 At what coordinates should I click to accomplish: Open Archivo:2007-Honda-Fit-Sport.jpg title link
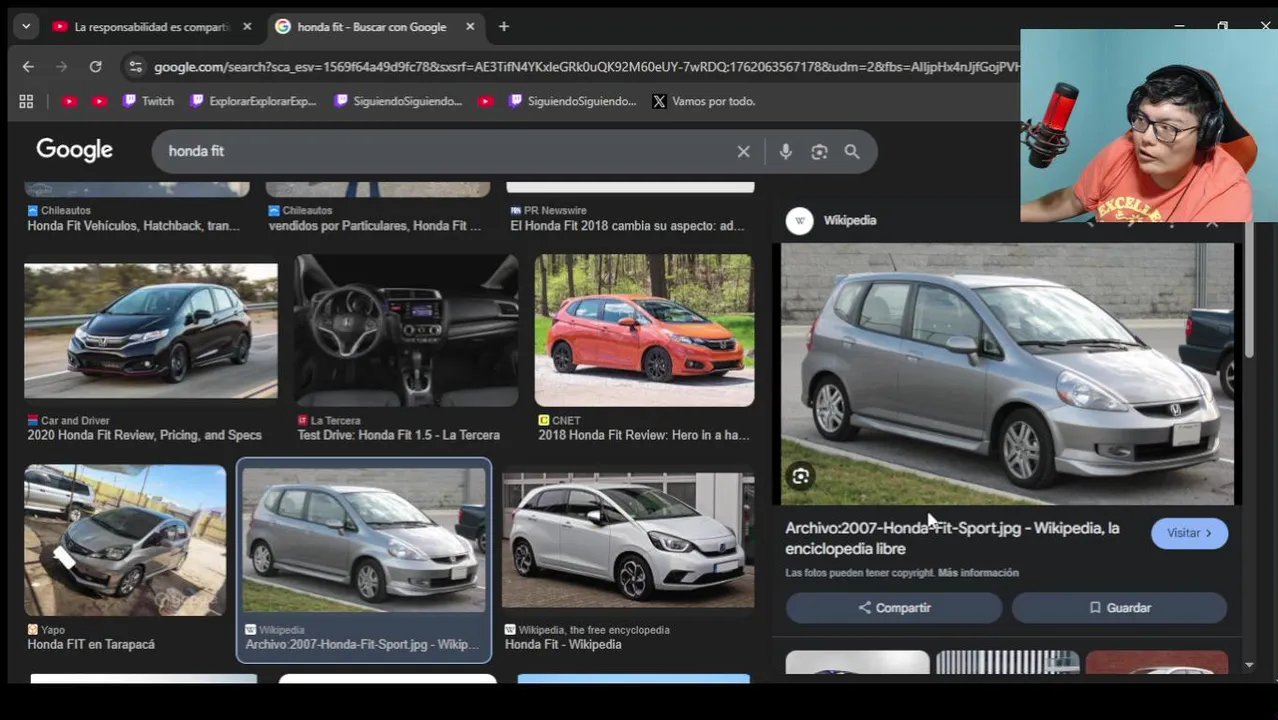[952, 538]
